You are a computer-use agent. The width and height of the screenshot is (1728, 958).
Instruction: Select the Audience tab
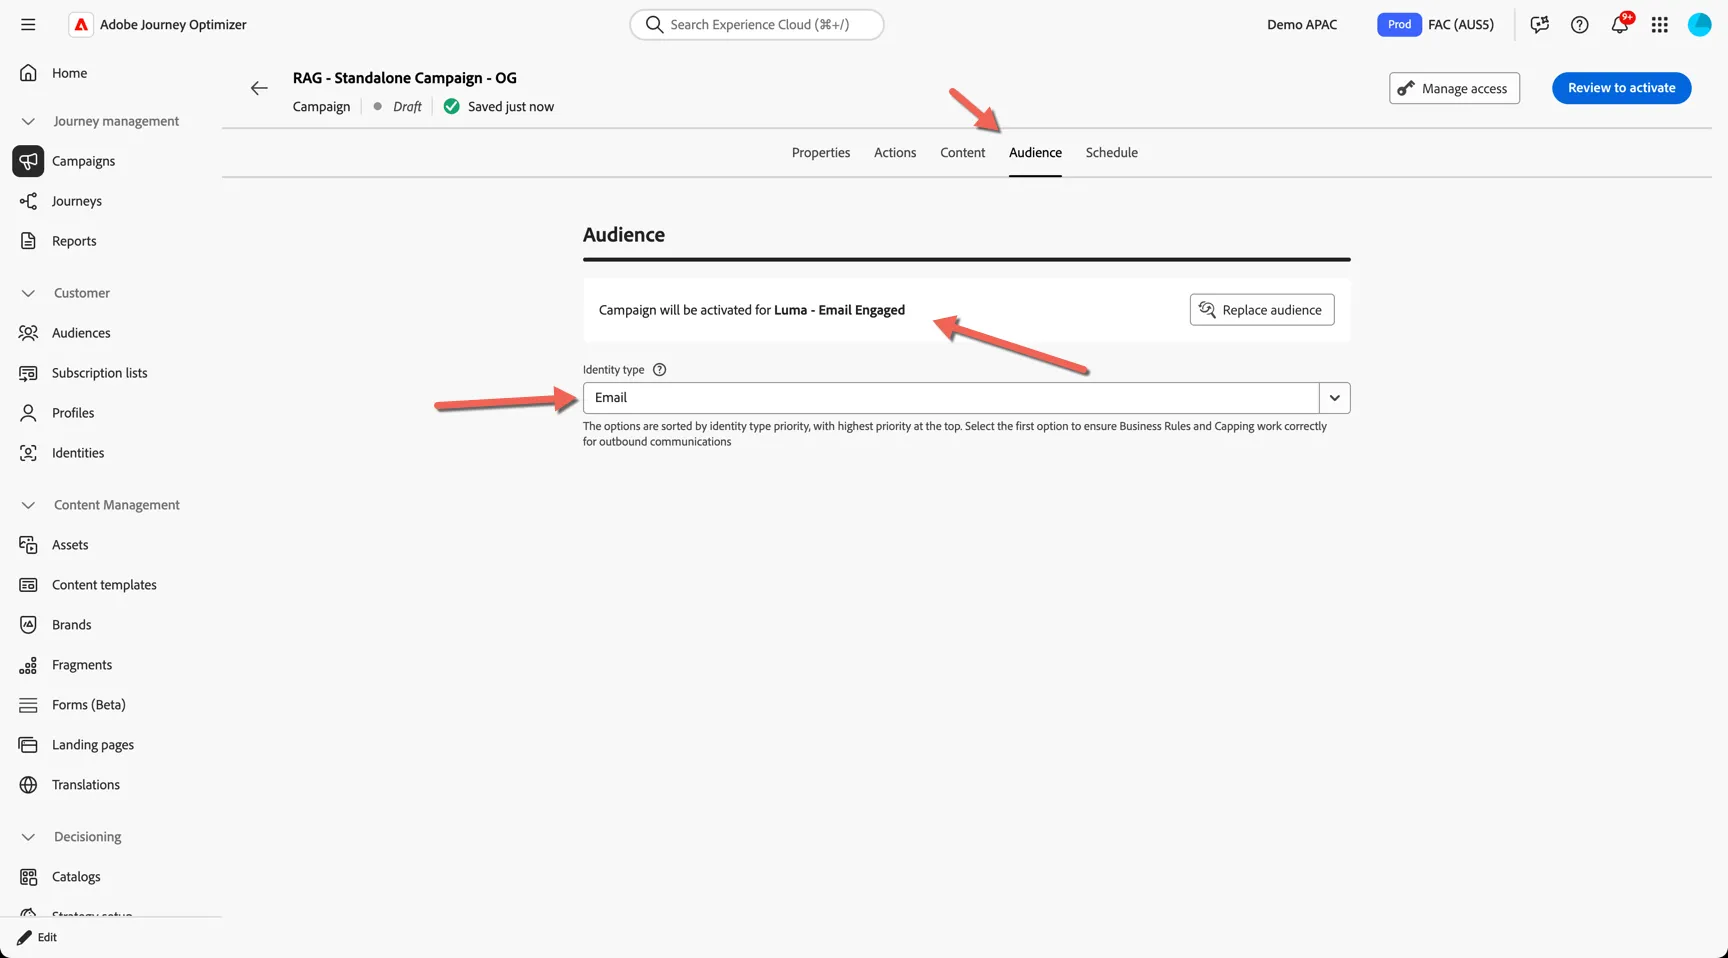pos(1035,153)
